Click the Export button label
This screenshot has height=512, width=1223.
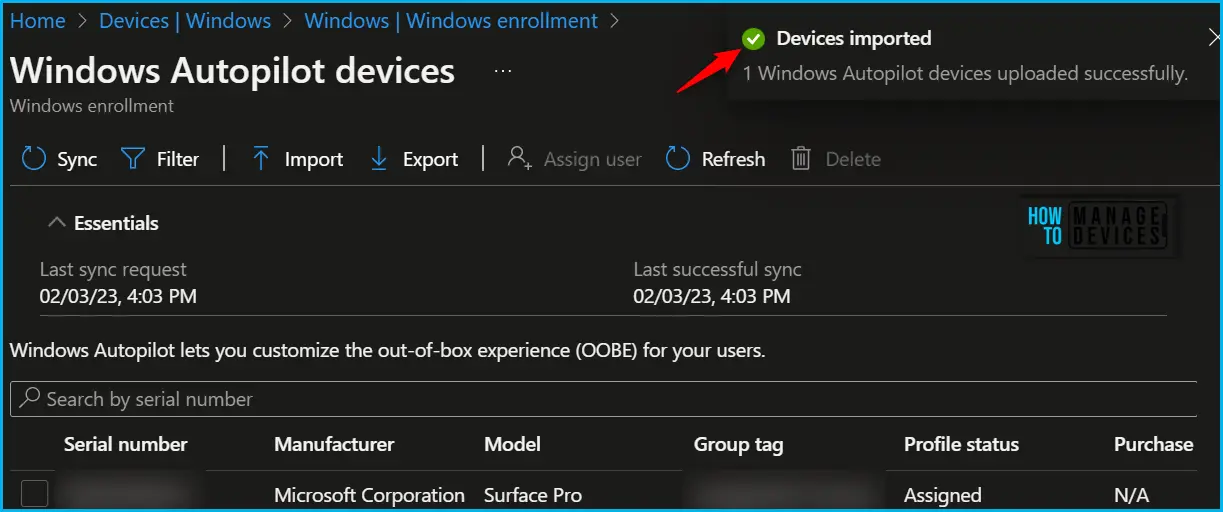click(430, 159)
